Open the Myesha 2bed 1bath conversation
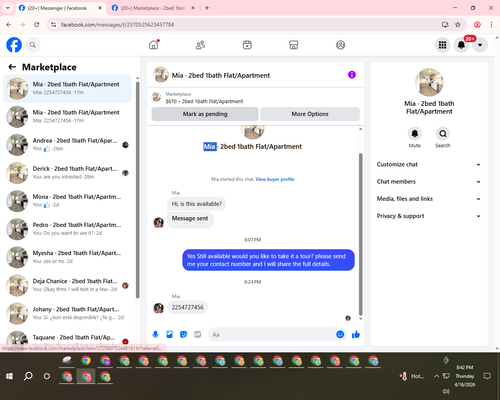Screen dimensions: 500x400 pyautogui.click(x=67, y=257)
